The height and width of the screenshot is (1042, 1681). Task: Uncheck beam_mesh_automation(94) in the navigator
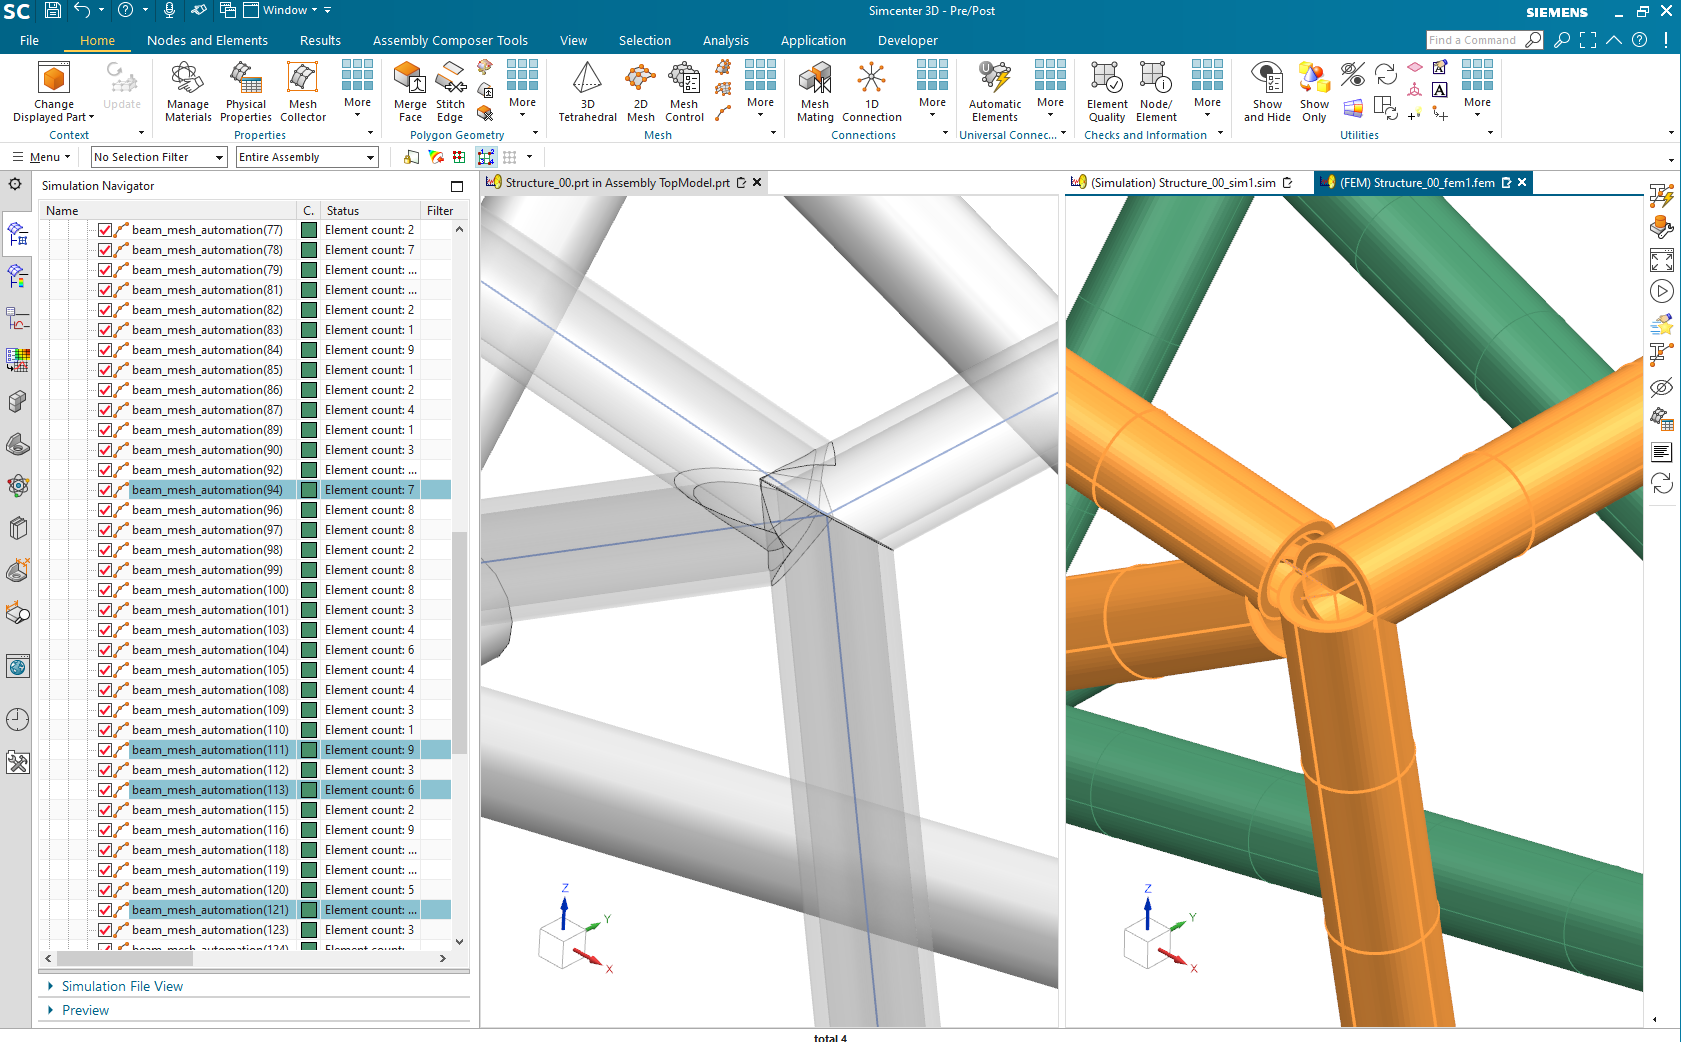pyautogui.click(x=105, y=490)
